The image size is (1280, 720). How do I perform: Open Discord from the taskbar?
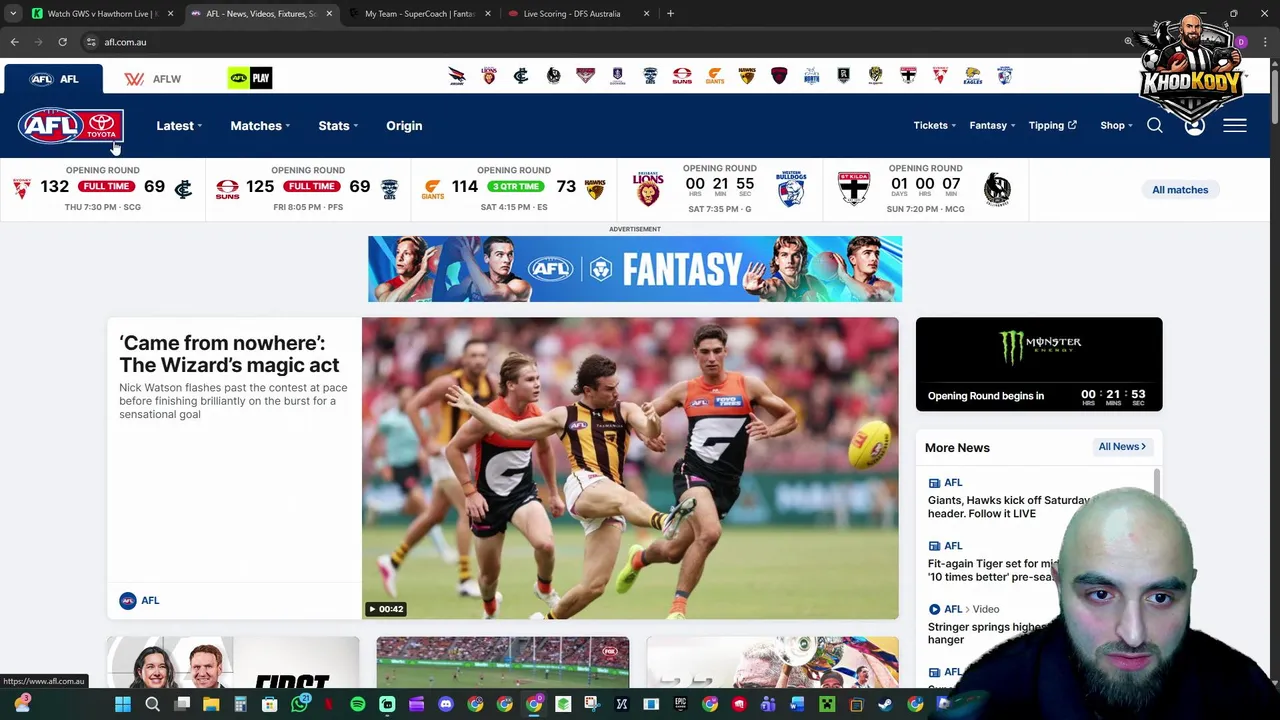tap(446, 705)
